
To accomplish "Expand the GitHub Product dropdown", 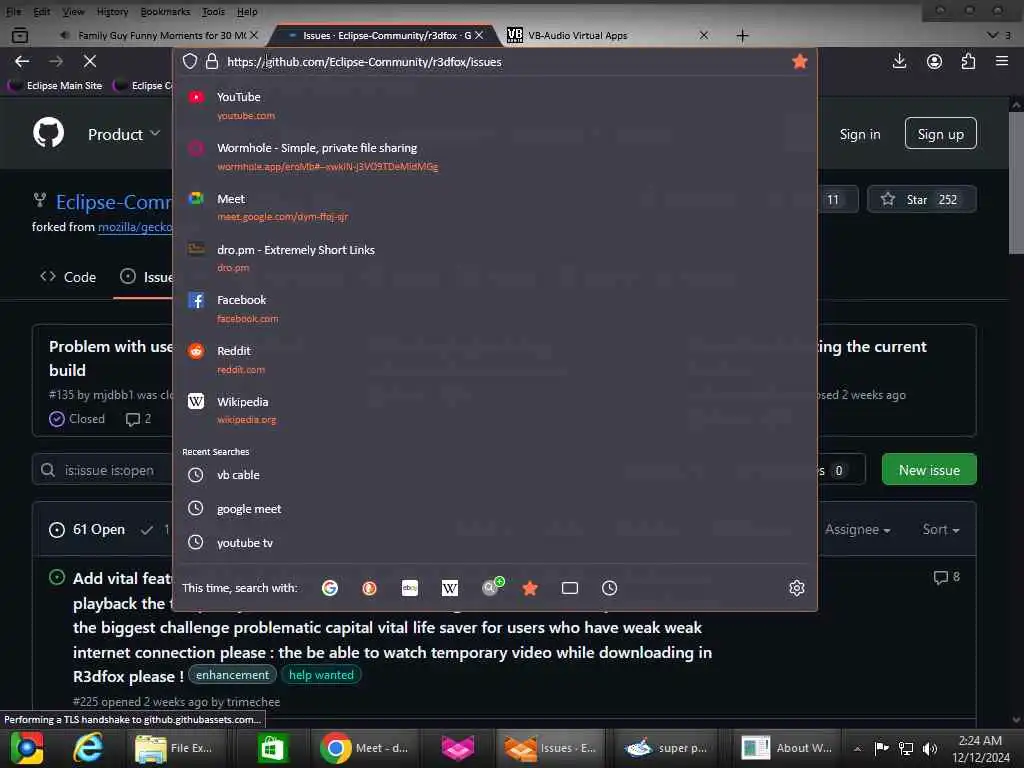I will (x=124, y=135).
